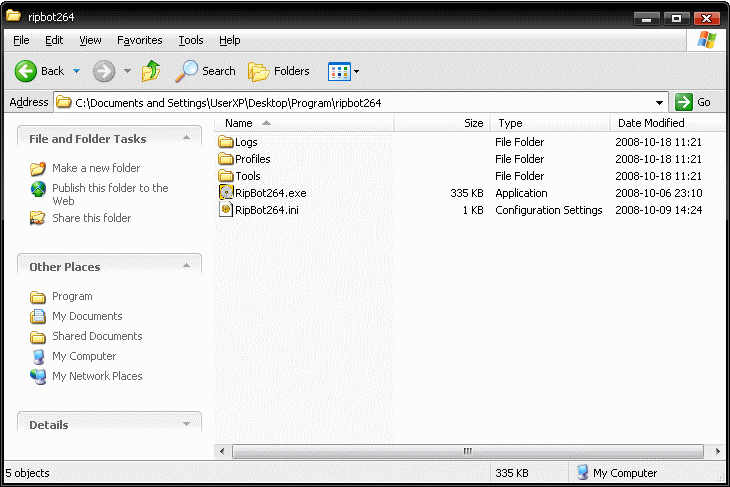Click the Make a new folder link

[96, 168]
